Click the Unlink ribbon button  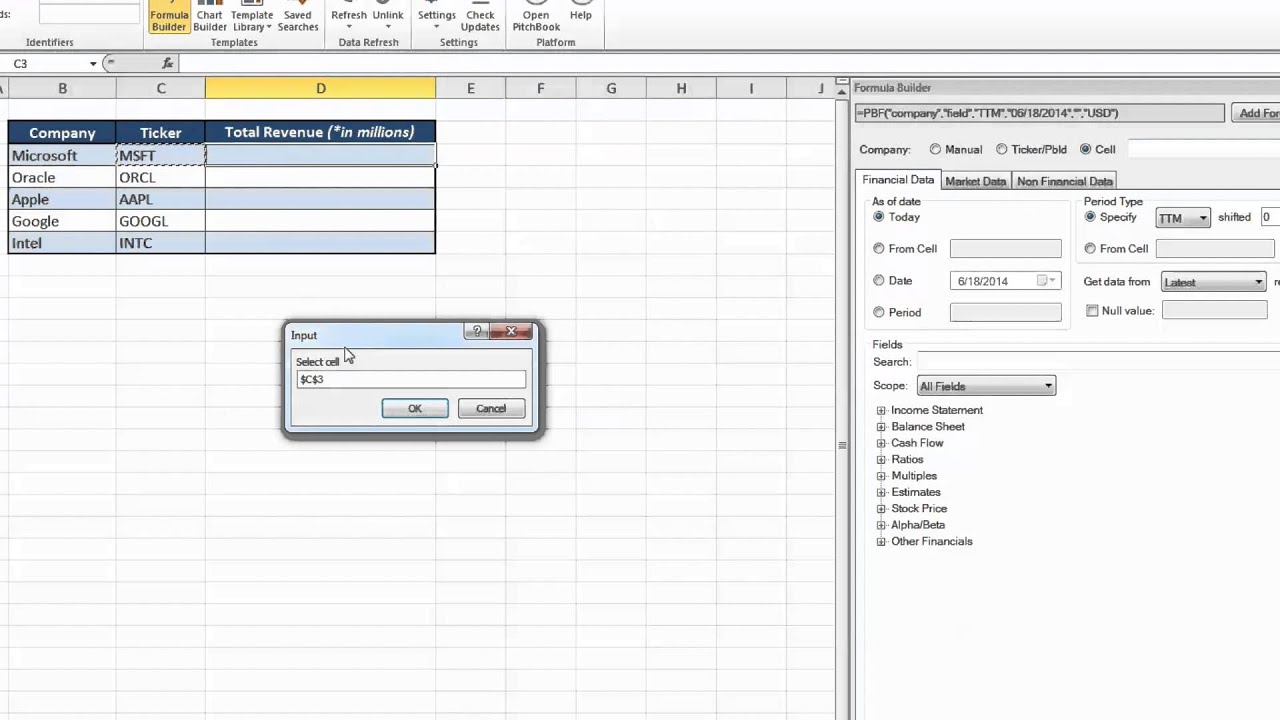(x=388, y=16)
